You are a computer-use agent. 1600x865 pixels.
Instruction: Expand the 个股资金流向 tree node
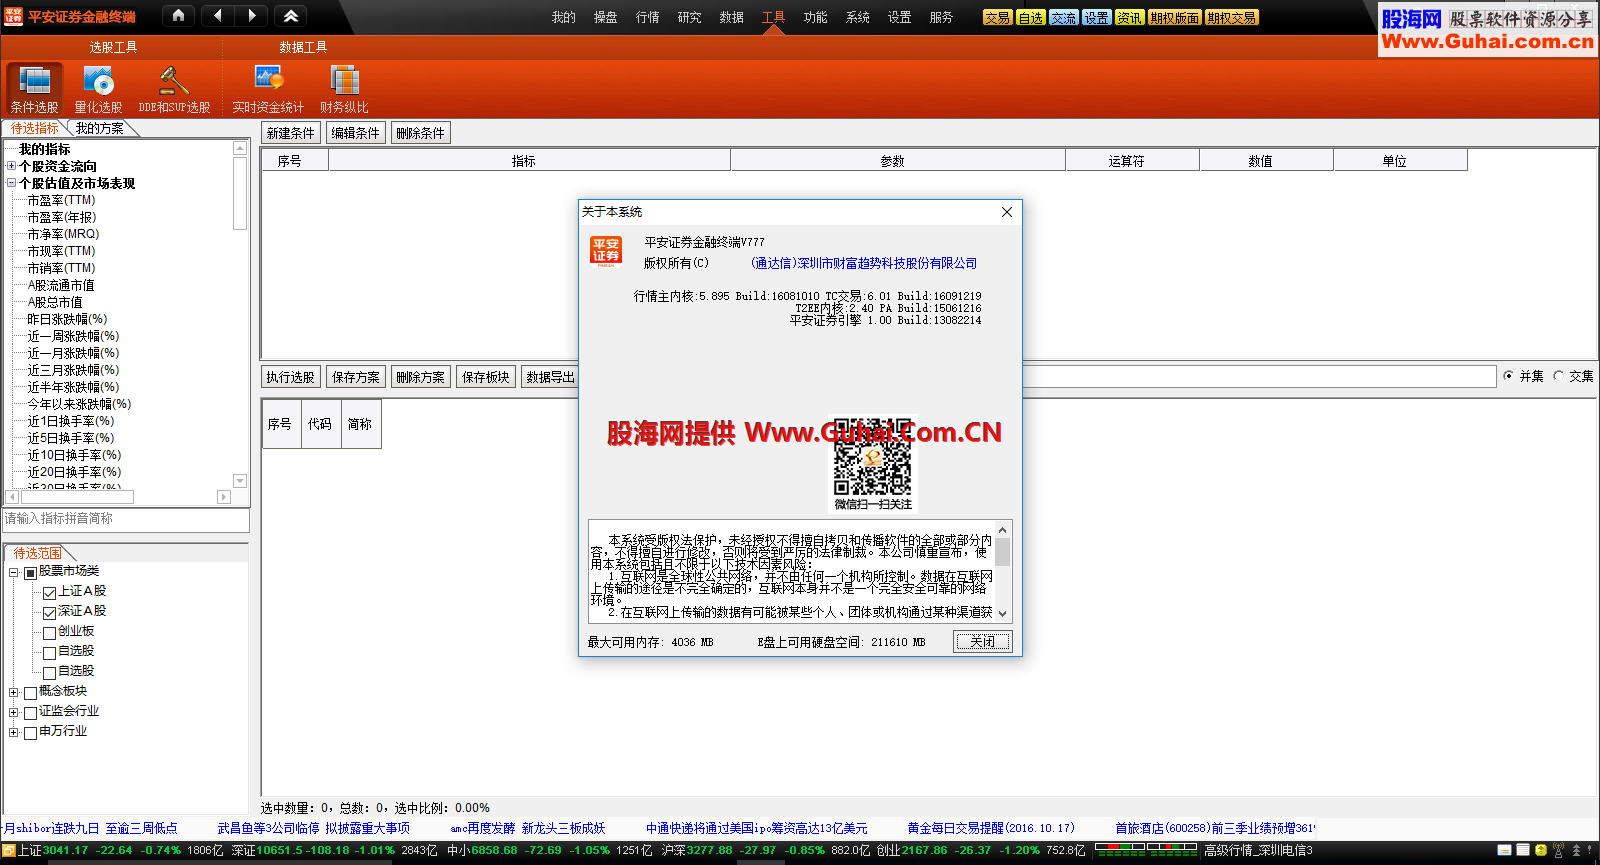point(11,166)
